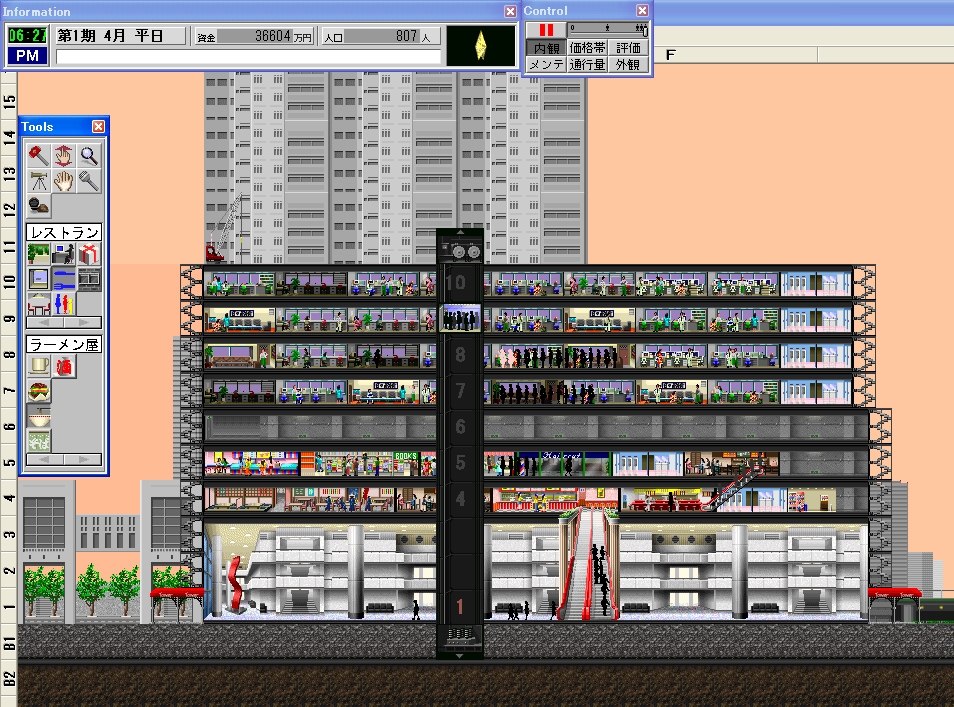Select the rock and helmet tool
The height and width of the screenshot is (707, 954).
coord(38,206)
